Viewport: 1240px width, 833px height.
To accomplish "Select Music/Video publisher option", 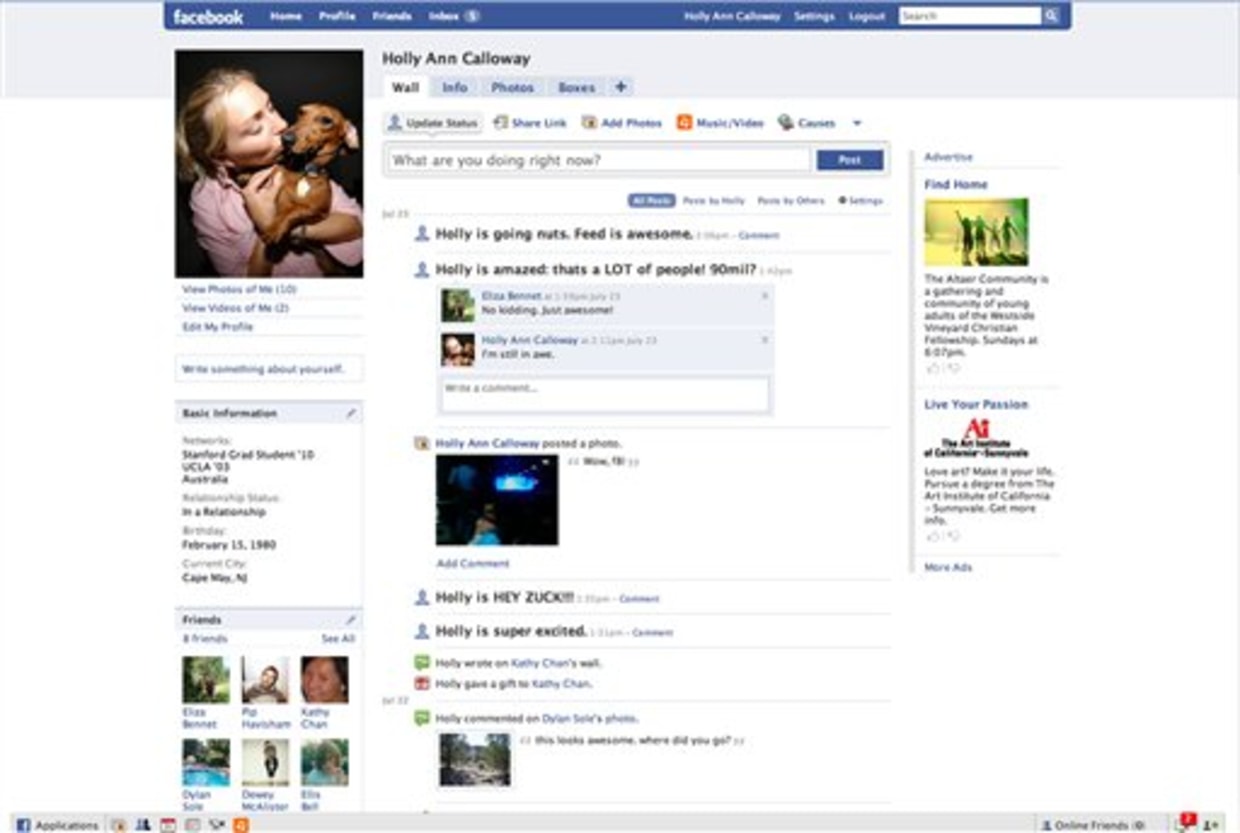I will (720, 123).
